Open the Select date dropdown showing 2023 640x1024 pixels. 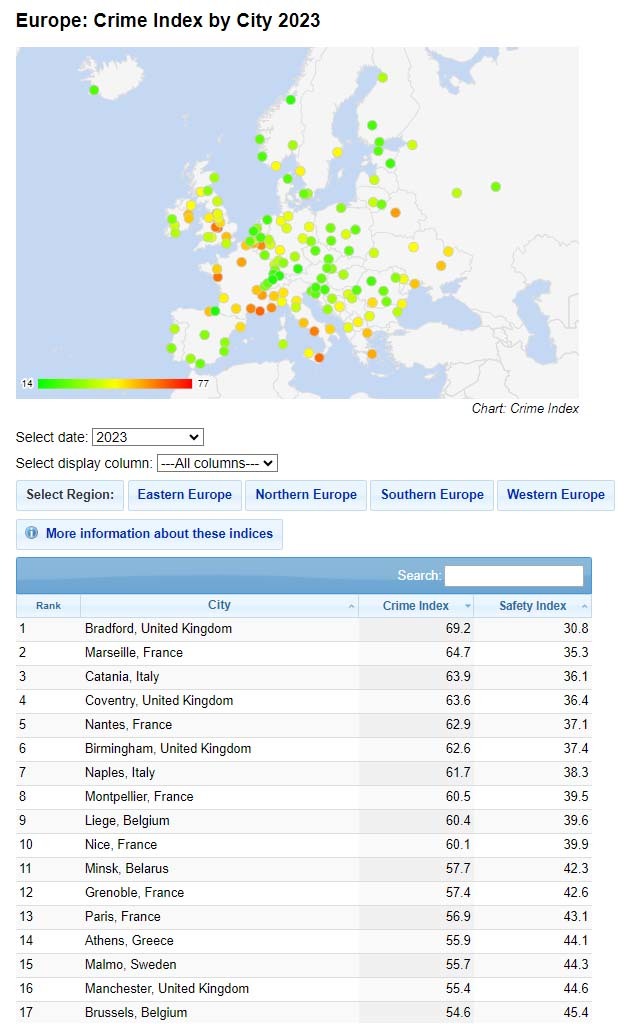pos(147,437)
